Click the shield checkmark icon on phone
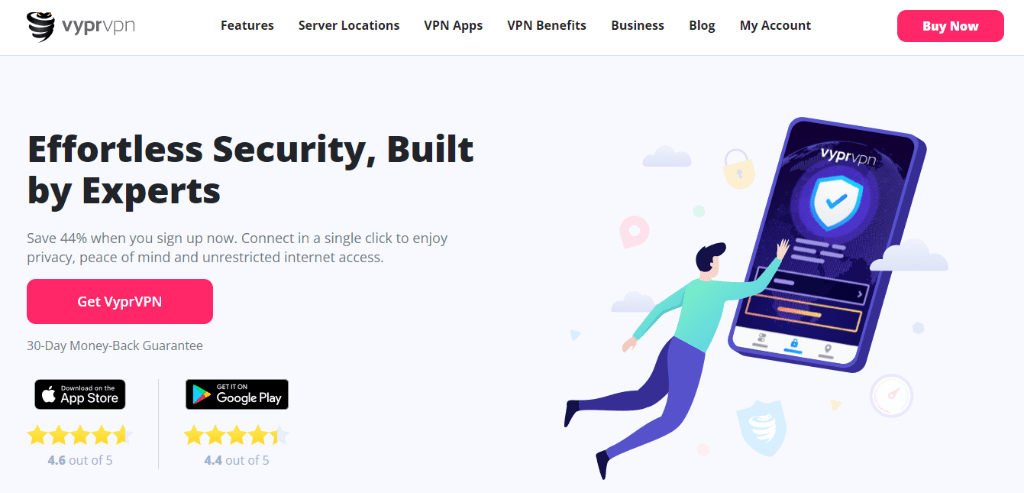1024x493 pixels. point(836,202)
